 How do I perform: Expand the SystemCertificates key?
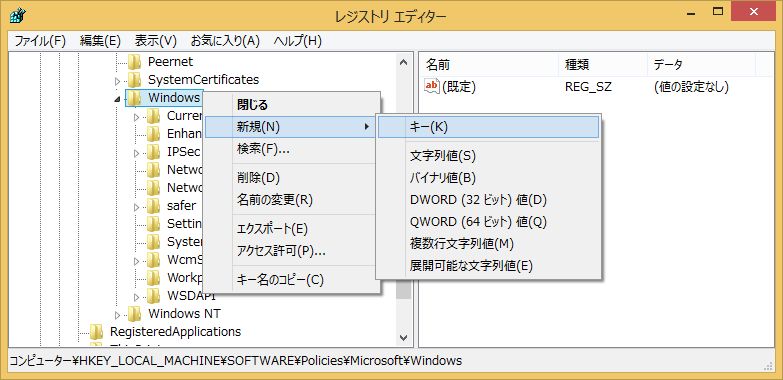(117, 81)
